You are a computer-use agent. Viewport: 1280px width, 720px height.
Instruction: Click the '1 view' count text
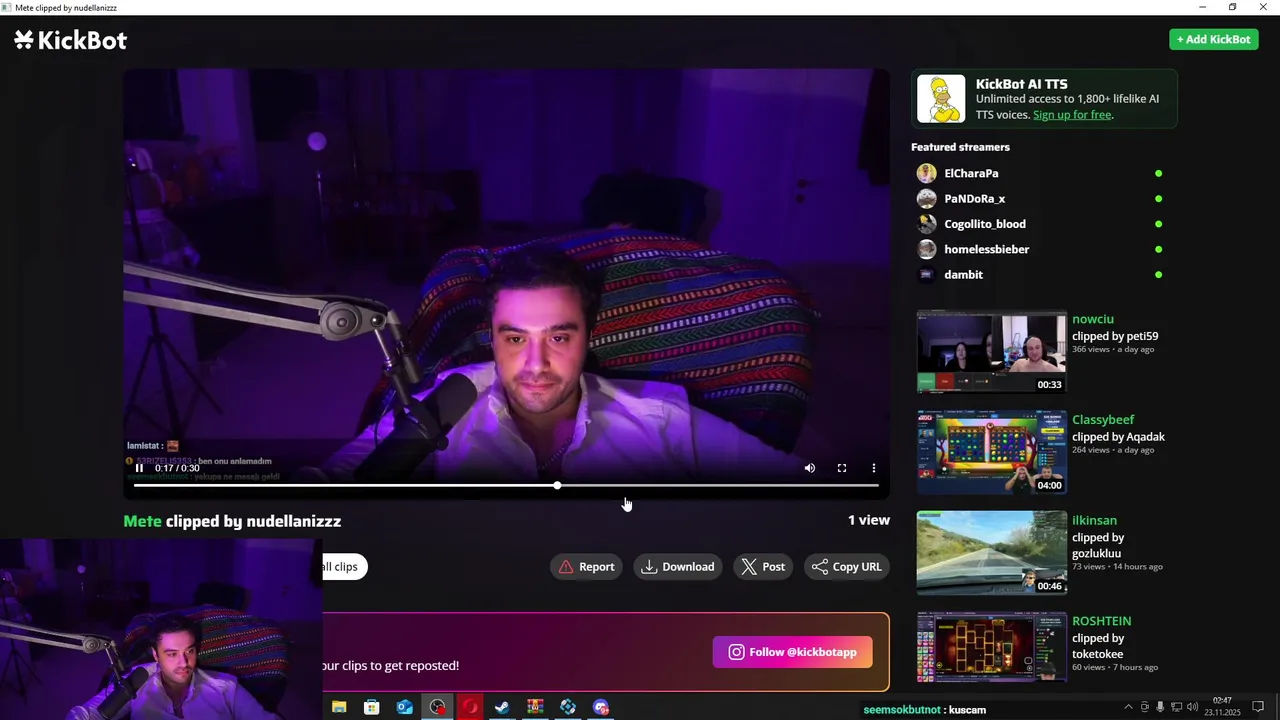tap(869, 520)
